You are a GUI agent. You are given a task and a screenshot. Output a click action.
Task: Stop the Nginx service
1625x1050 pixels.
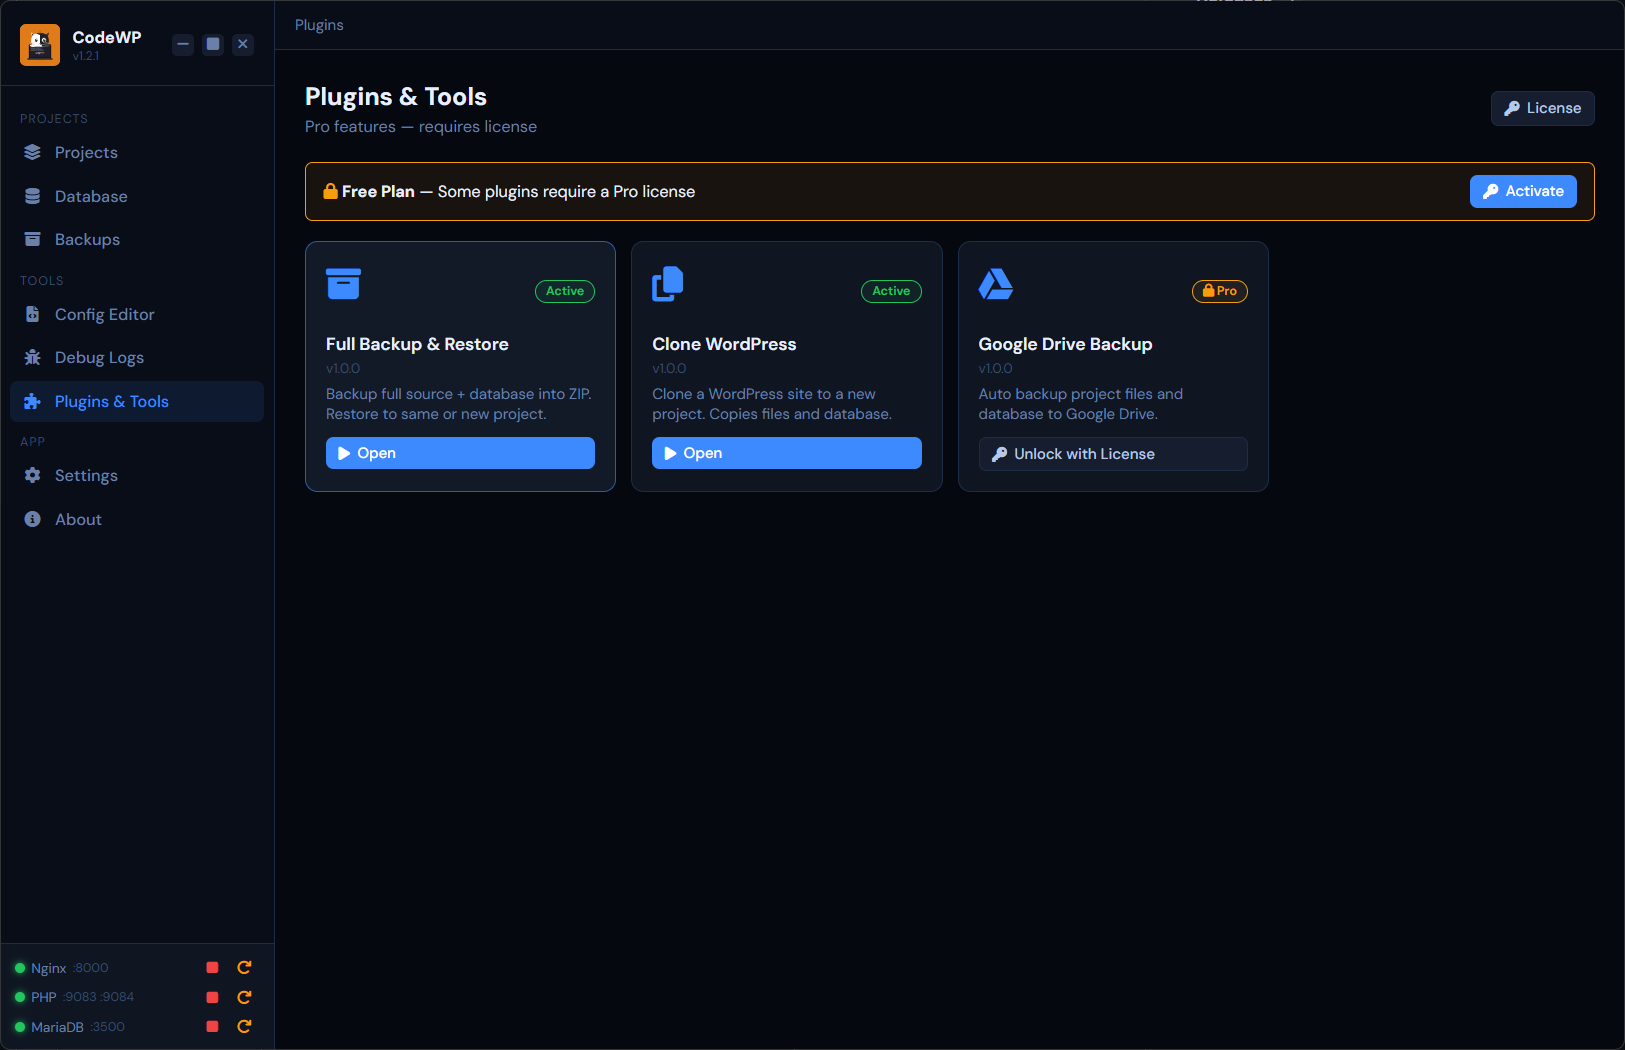click(x=212, y=967)
